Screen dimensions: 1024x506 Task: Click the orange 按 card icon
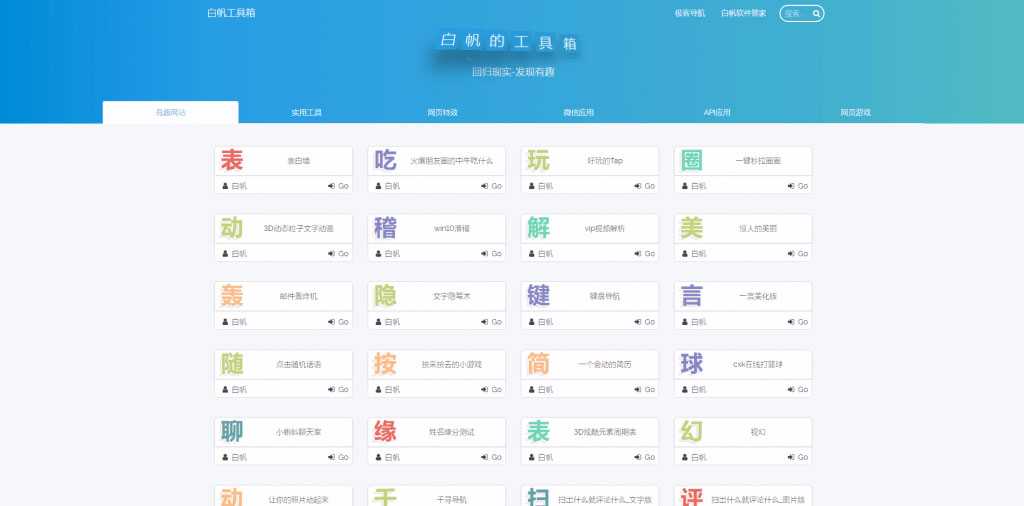(385, 364)
